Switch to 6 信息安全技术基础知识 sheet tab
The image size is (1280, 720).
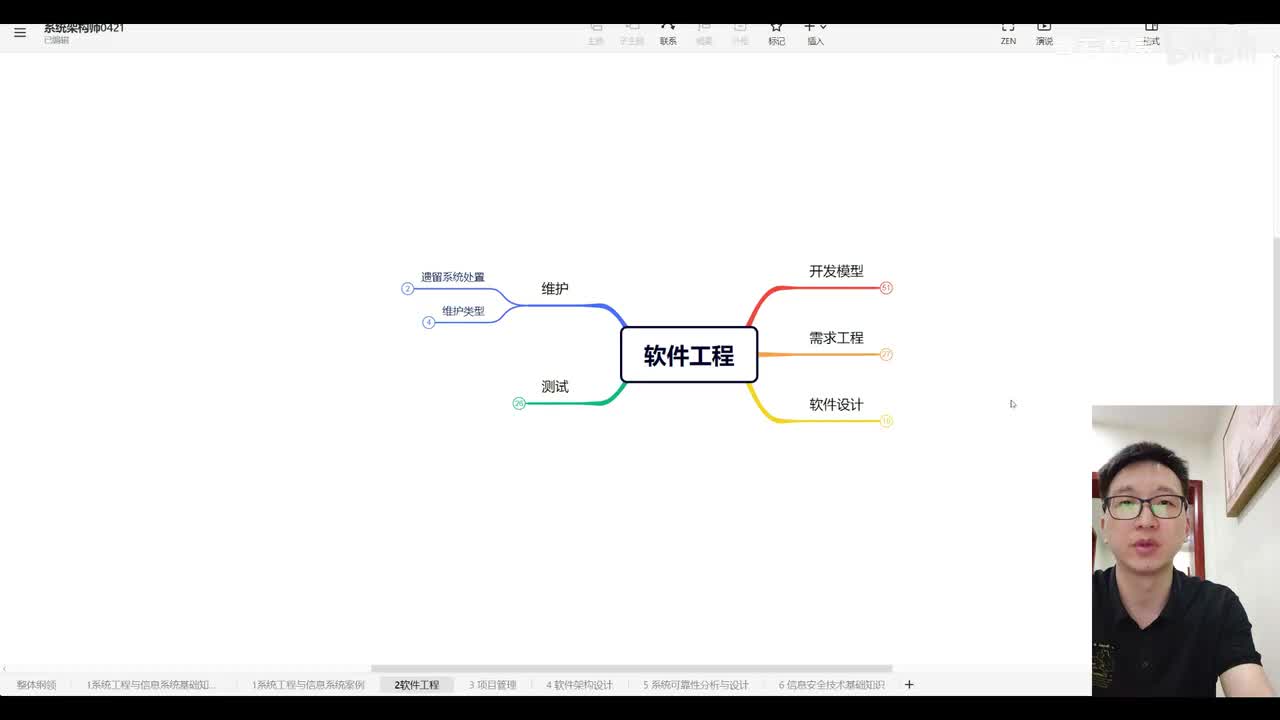coord(832,685)
